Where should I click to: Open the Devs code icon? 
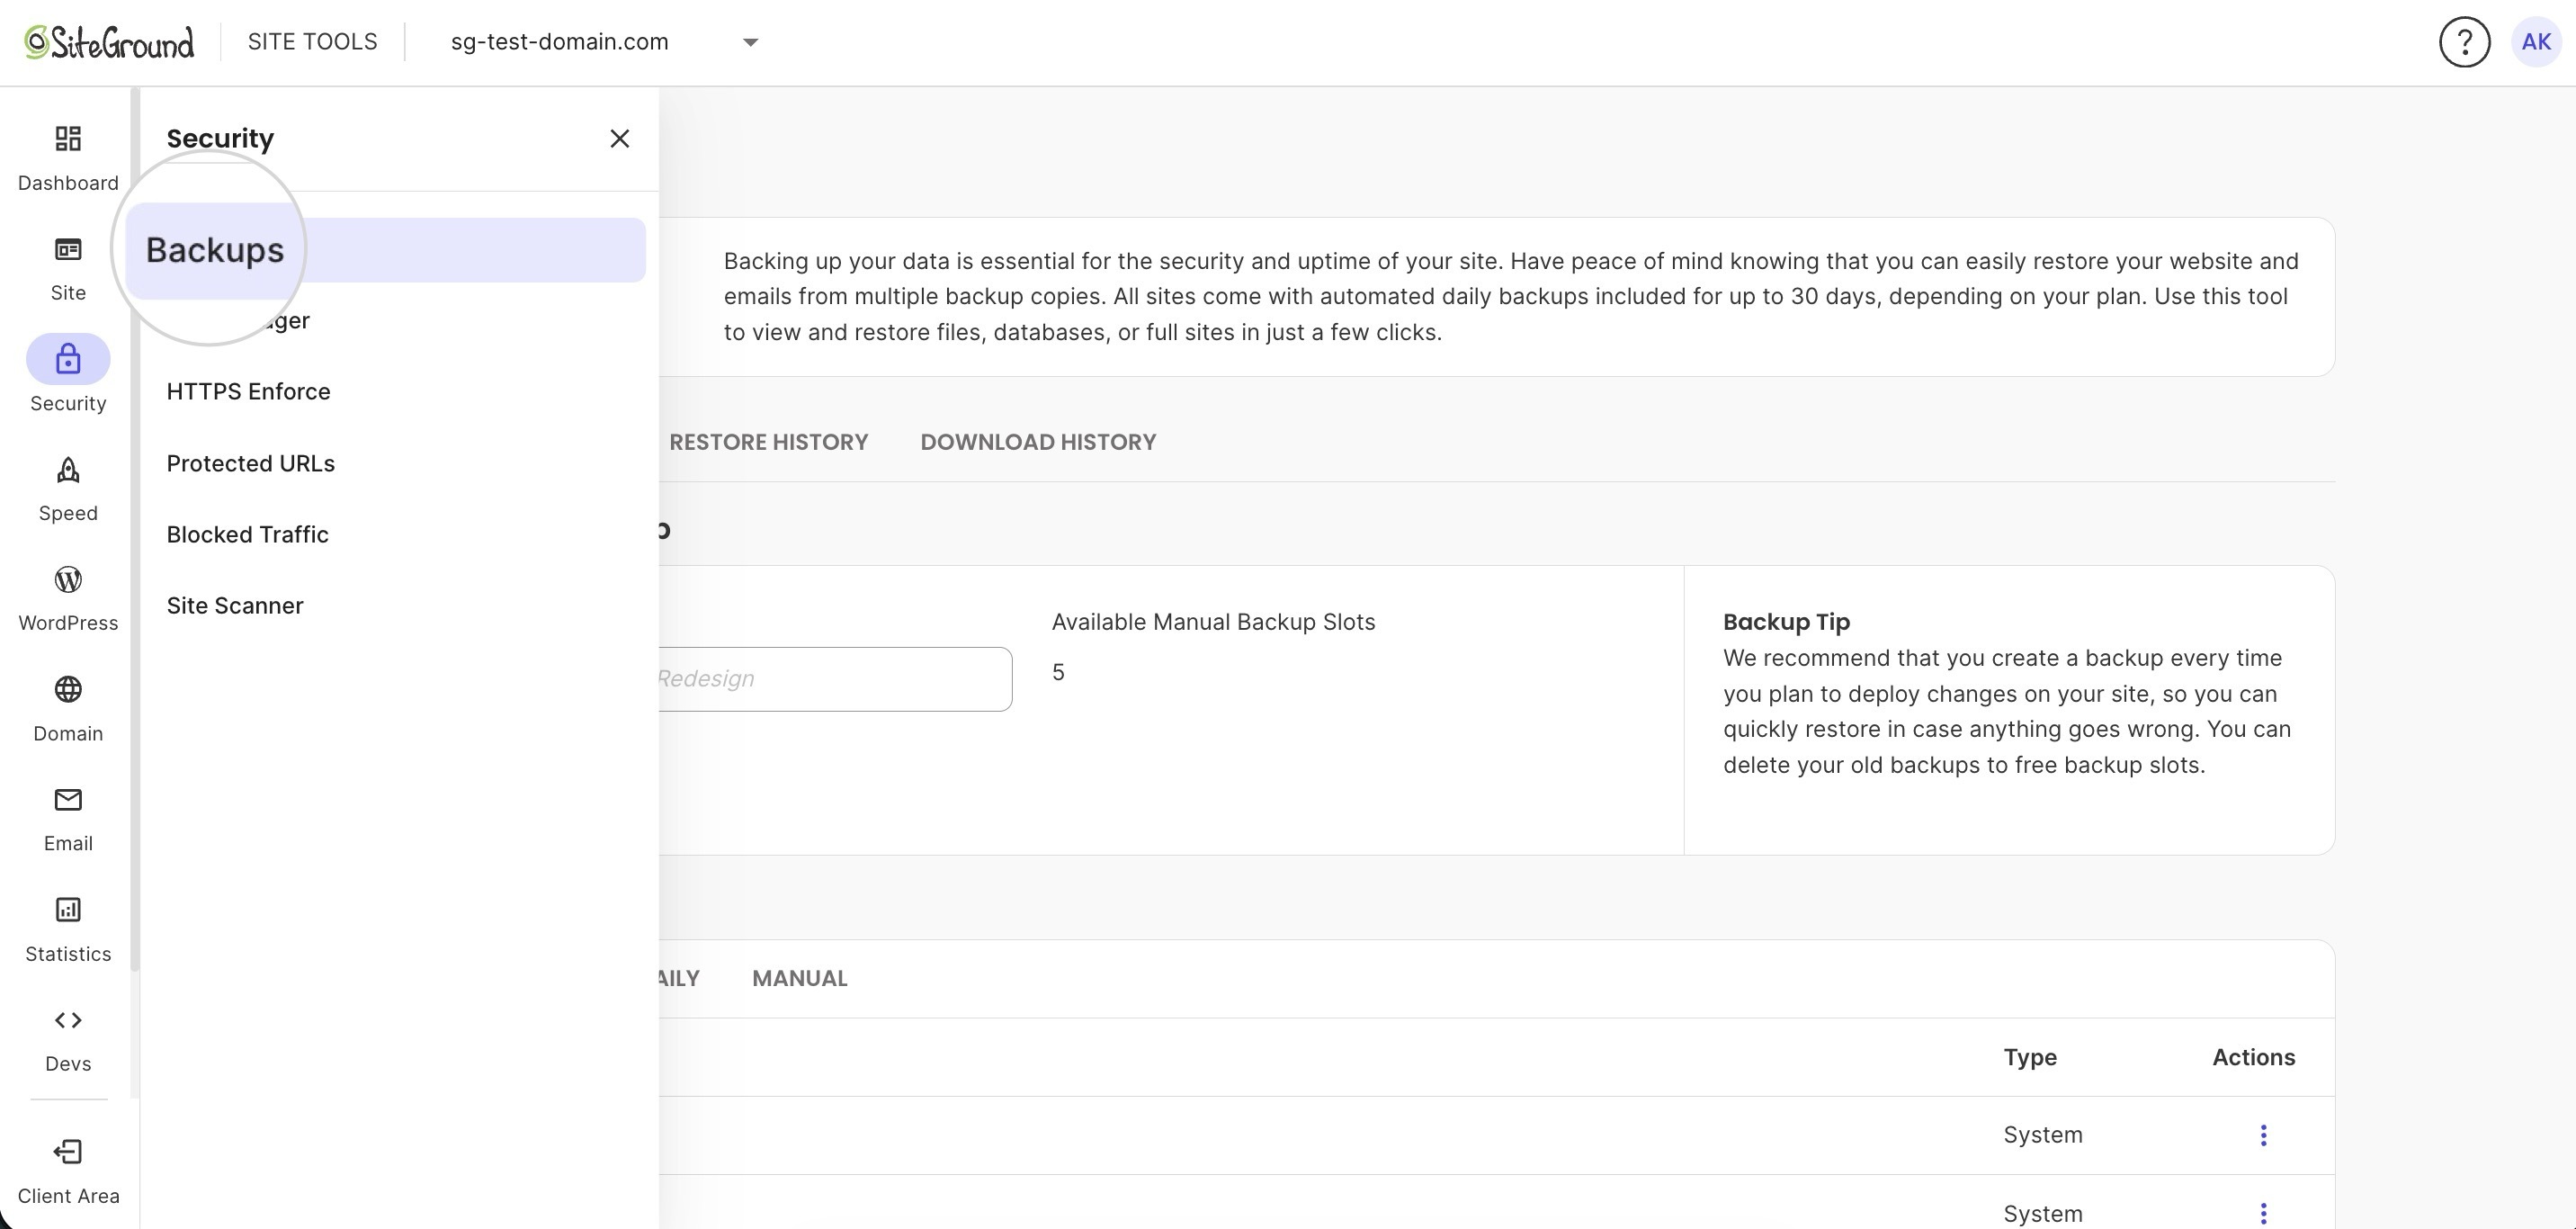[x=68, y=1020]
